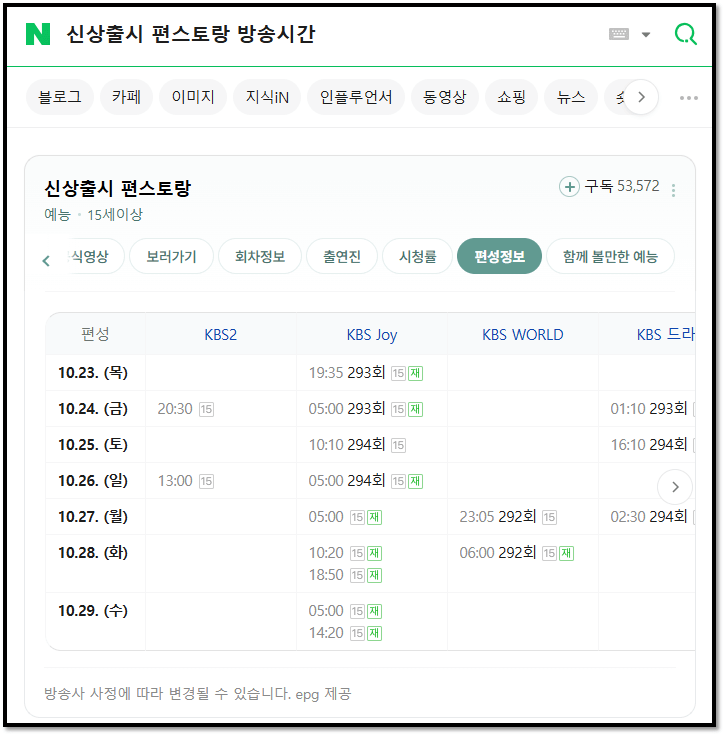Click the 편성 column header
Viewport: 725px width, 736px height.
(95, 334)
